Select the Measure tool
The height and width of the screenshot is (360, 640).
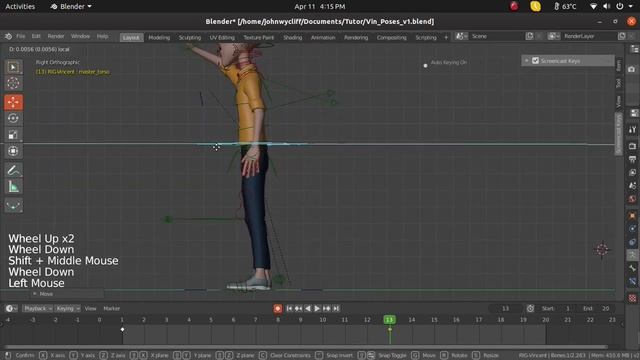point(13,187)
